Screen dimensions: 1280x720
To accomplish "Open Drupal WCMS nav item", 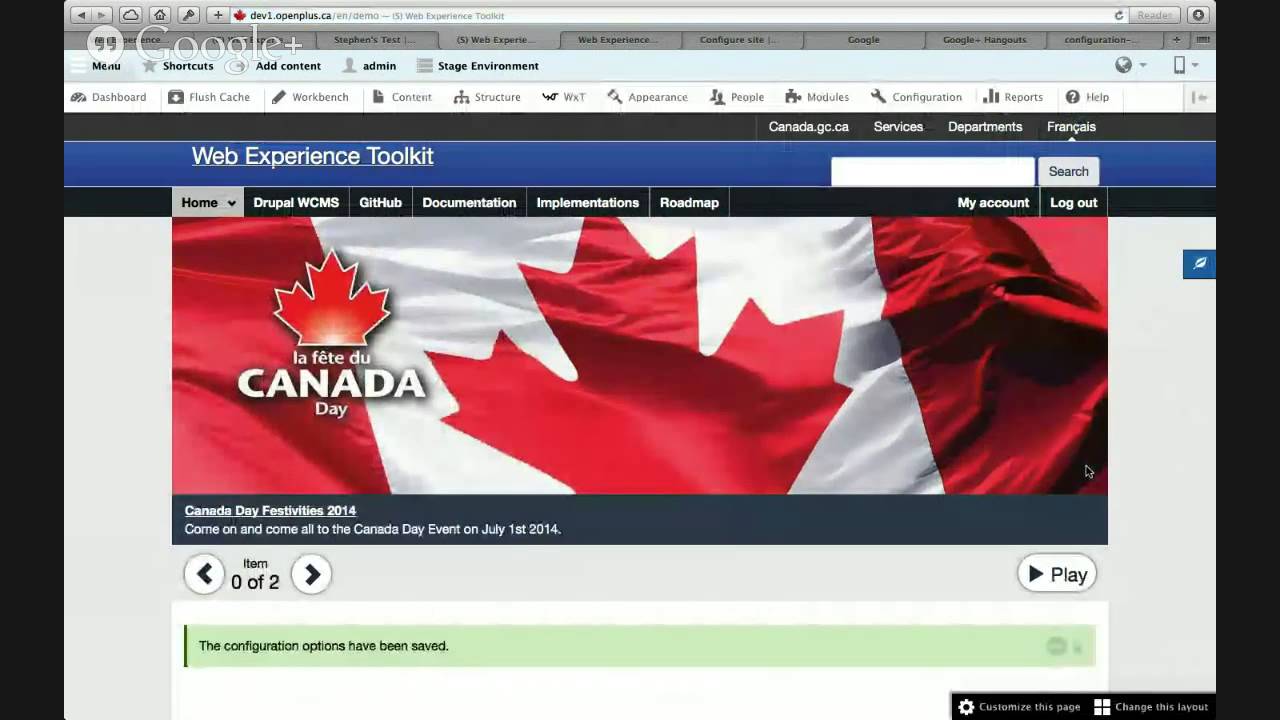I will tap(296, 203).
